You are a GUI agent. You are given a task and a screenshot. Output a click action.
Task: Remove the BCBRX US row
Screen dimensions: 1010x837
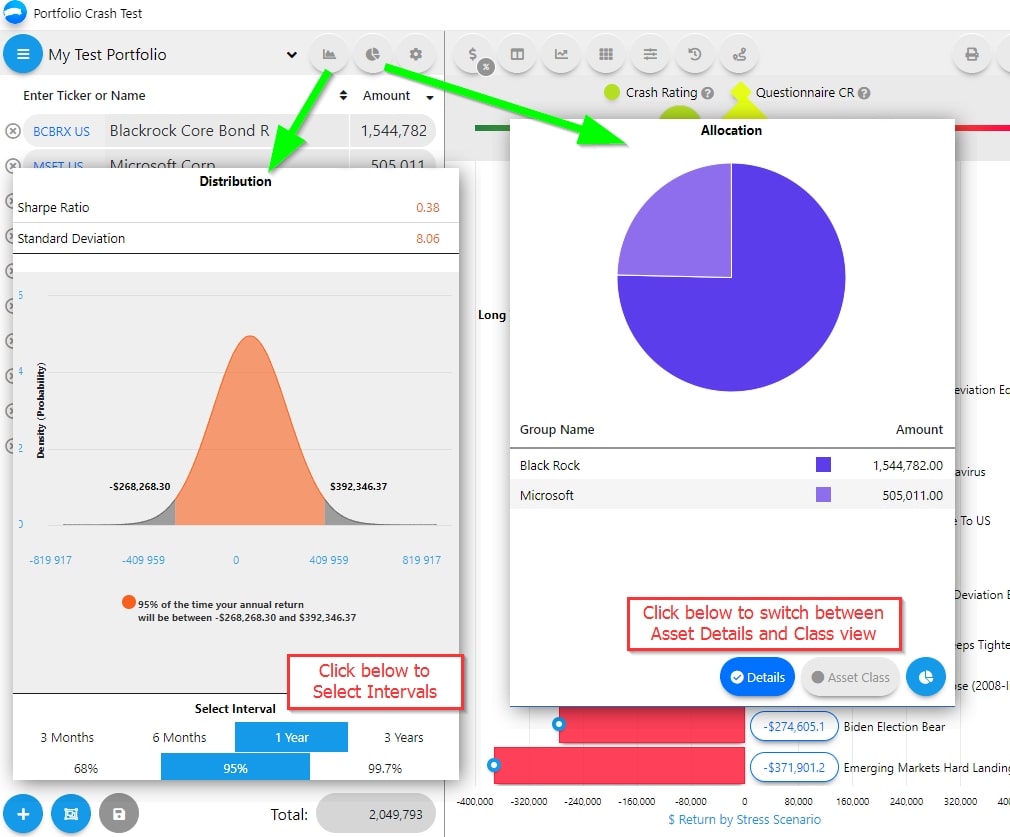click(x=12, y=131)
